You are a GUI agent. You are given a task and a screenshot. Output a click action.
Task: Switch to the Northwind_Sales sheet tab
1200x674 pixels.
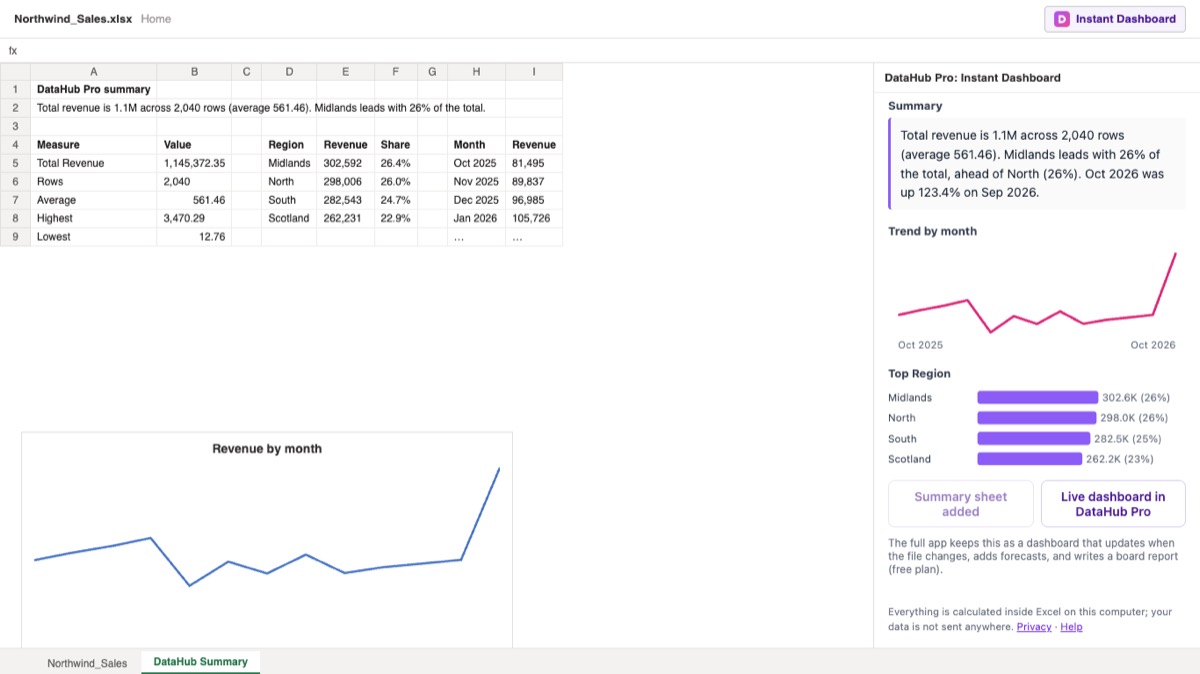87,662
